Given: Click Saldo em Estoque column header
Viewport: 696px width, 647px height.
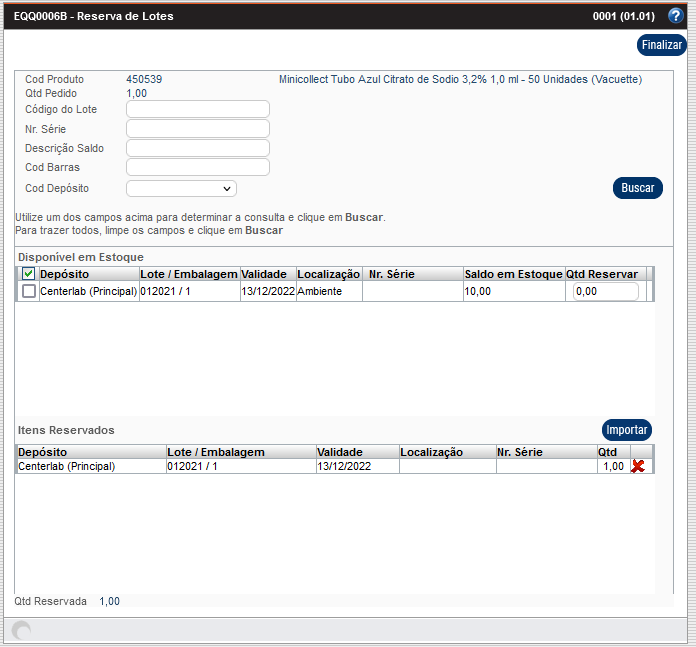Looking at the screenshot, I should (513, 274).
